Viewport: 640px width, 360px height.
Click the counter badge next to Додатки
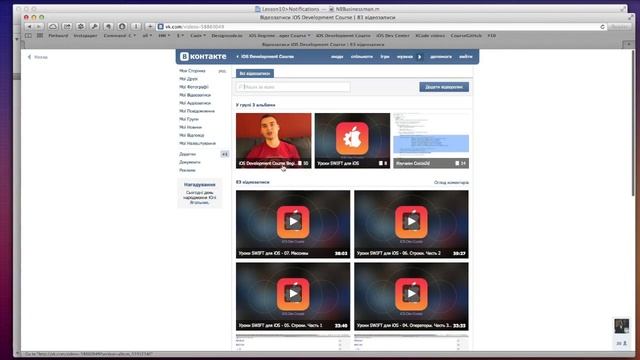pyautogui.click(x=224, y=154)
